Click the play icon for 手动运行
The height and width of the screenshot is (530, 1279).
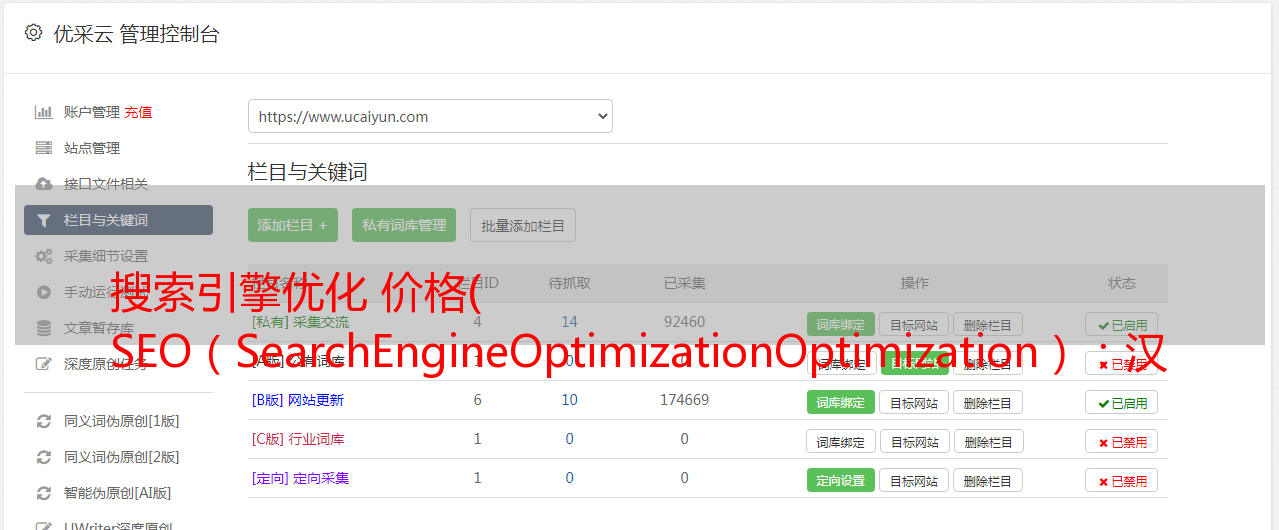pos(43,292)
